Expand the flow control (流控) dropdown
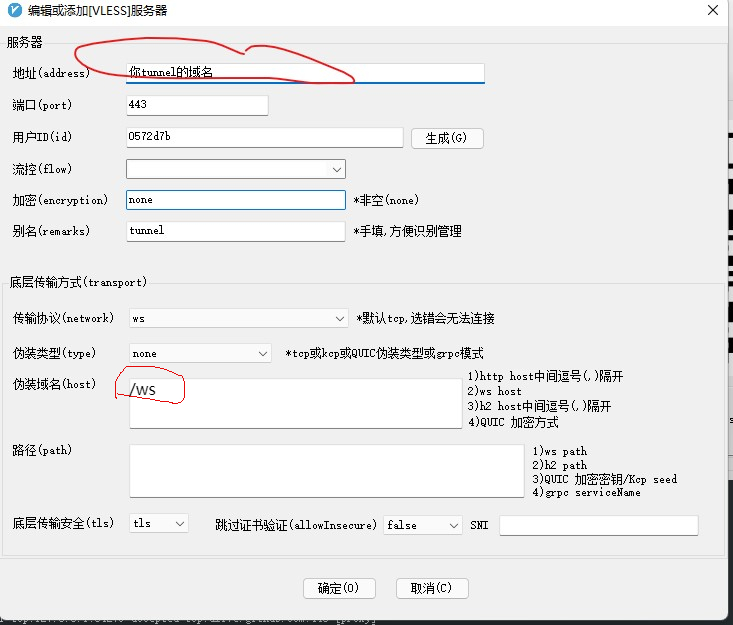733x625 pixels. point(235,169)
